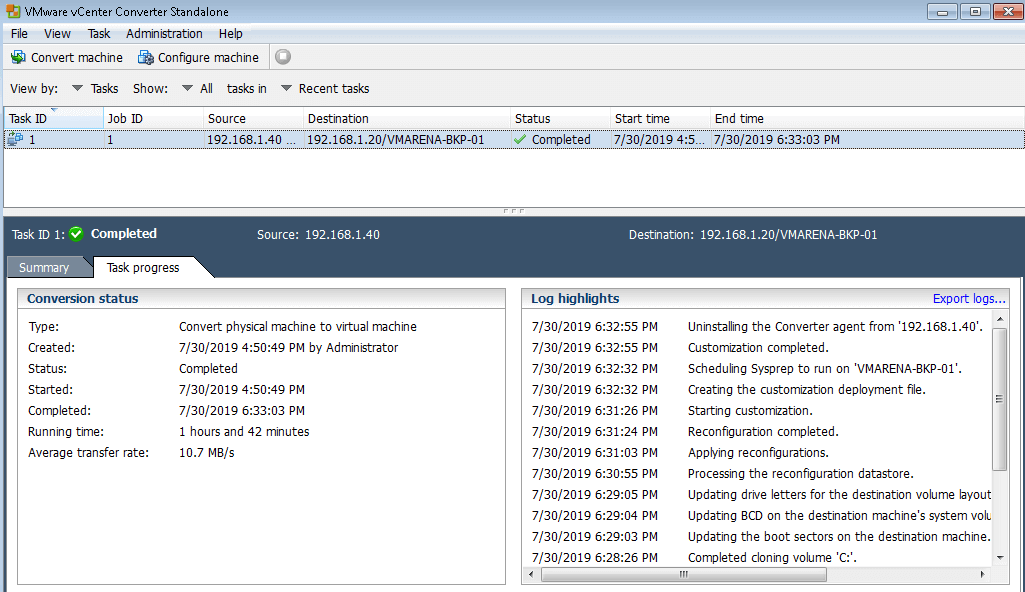Select the Task progress tab

click(x=143, y=267)
